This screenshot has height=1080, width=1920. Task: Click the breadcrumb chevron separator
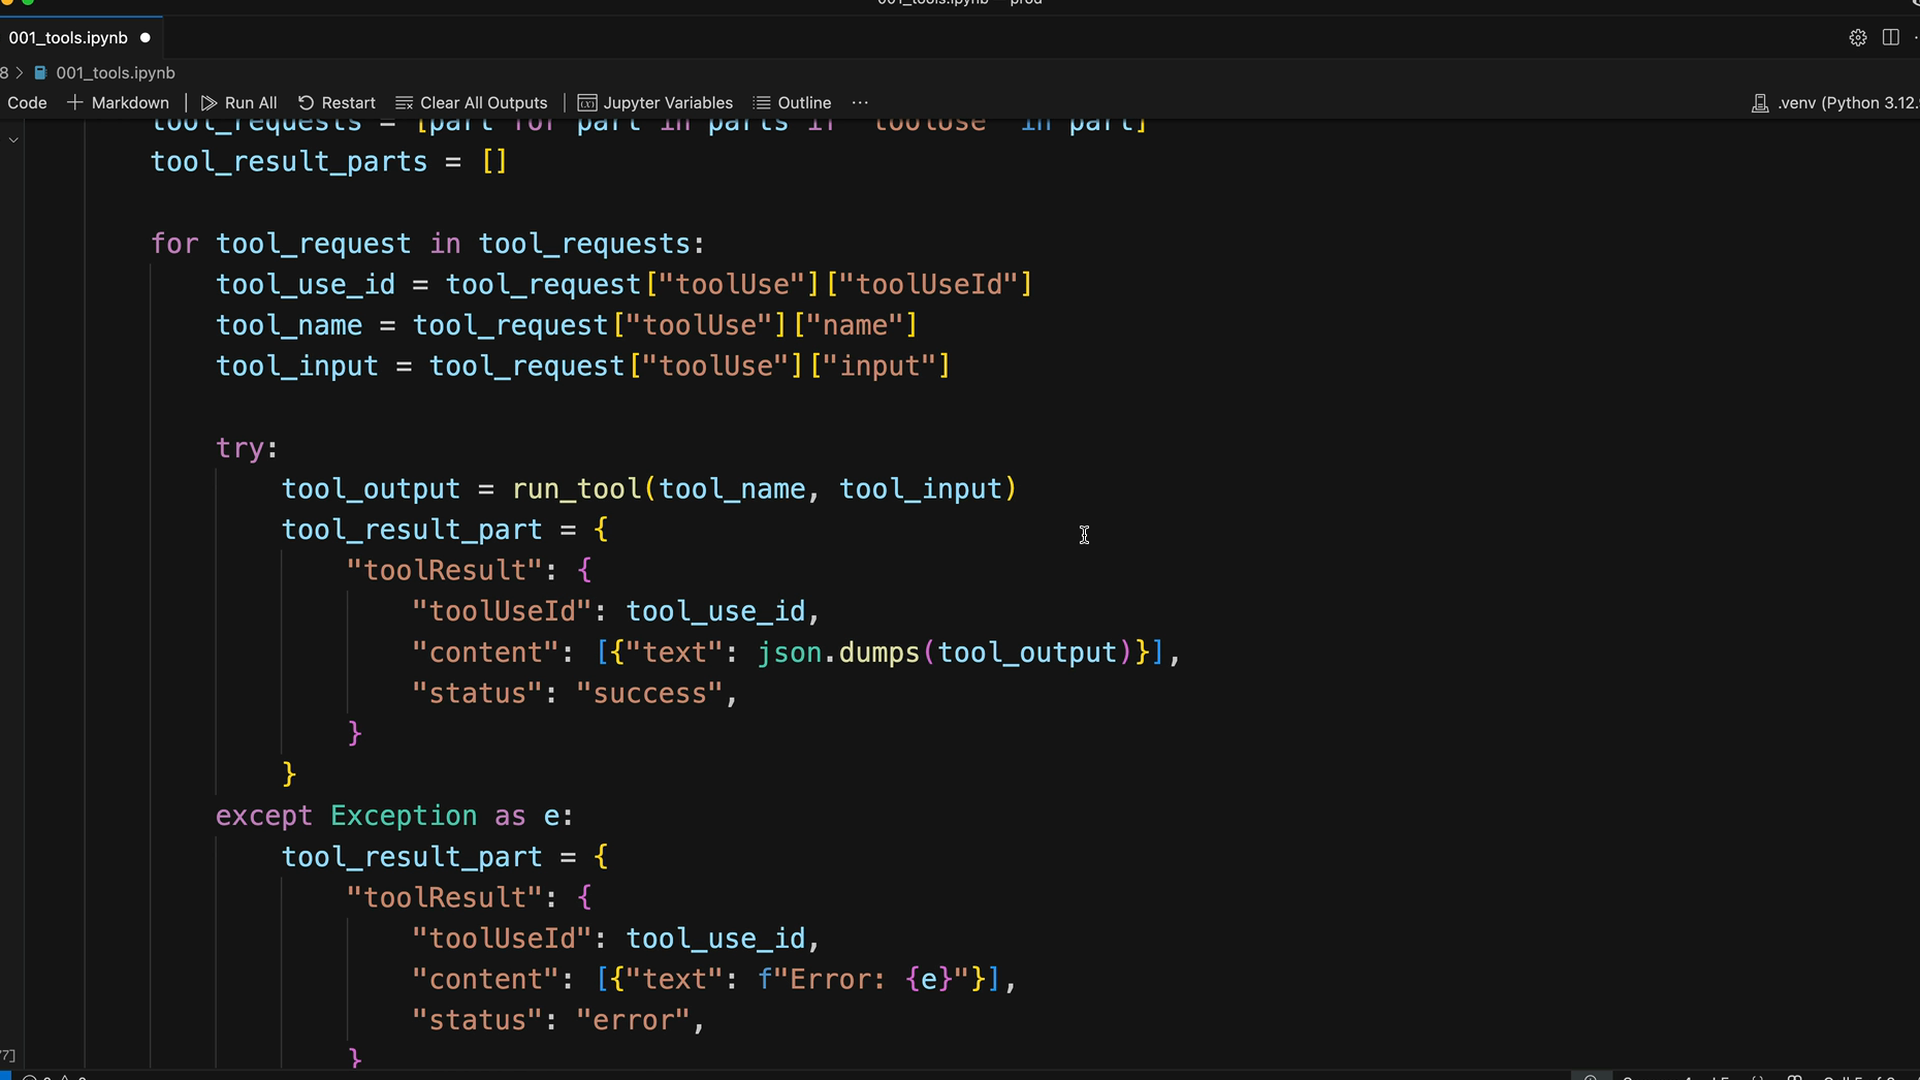tap(19, 73)
